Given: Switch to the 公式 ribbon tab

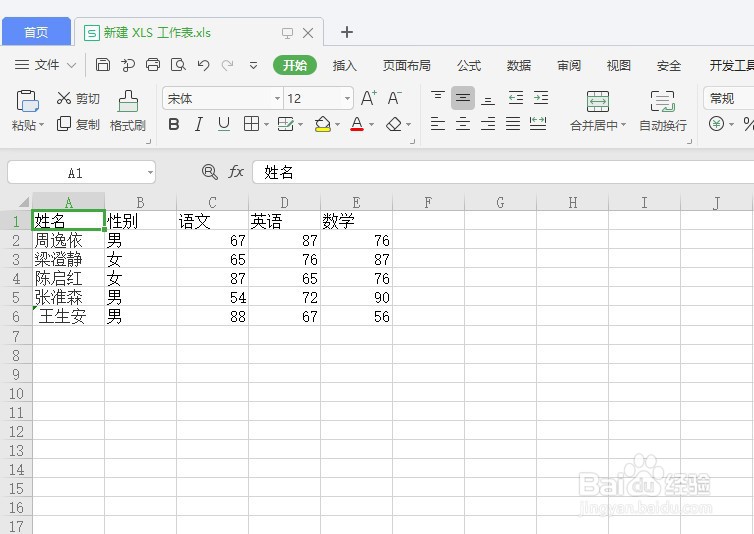Looking at the screenshot, I should click(469, 65).
